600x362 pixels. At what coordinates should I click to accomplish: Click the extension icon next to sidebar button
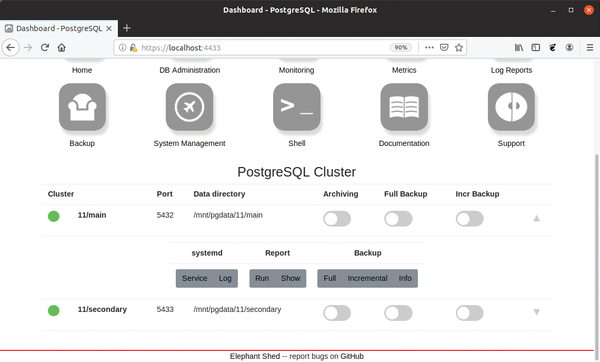(553, 47)
